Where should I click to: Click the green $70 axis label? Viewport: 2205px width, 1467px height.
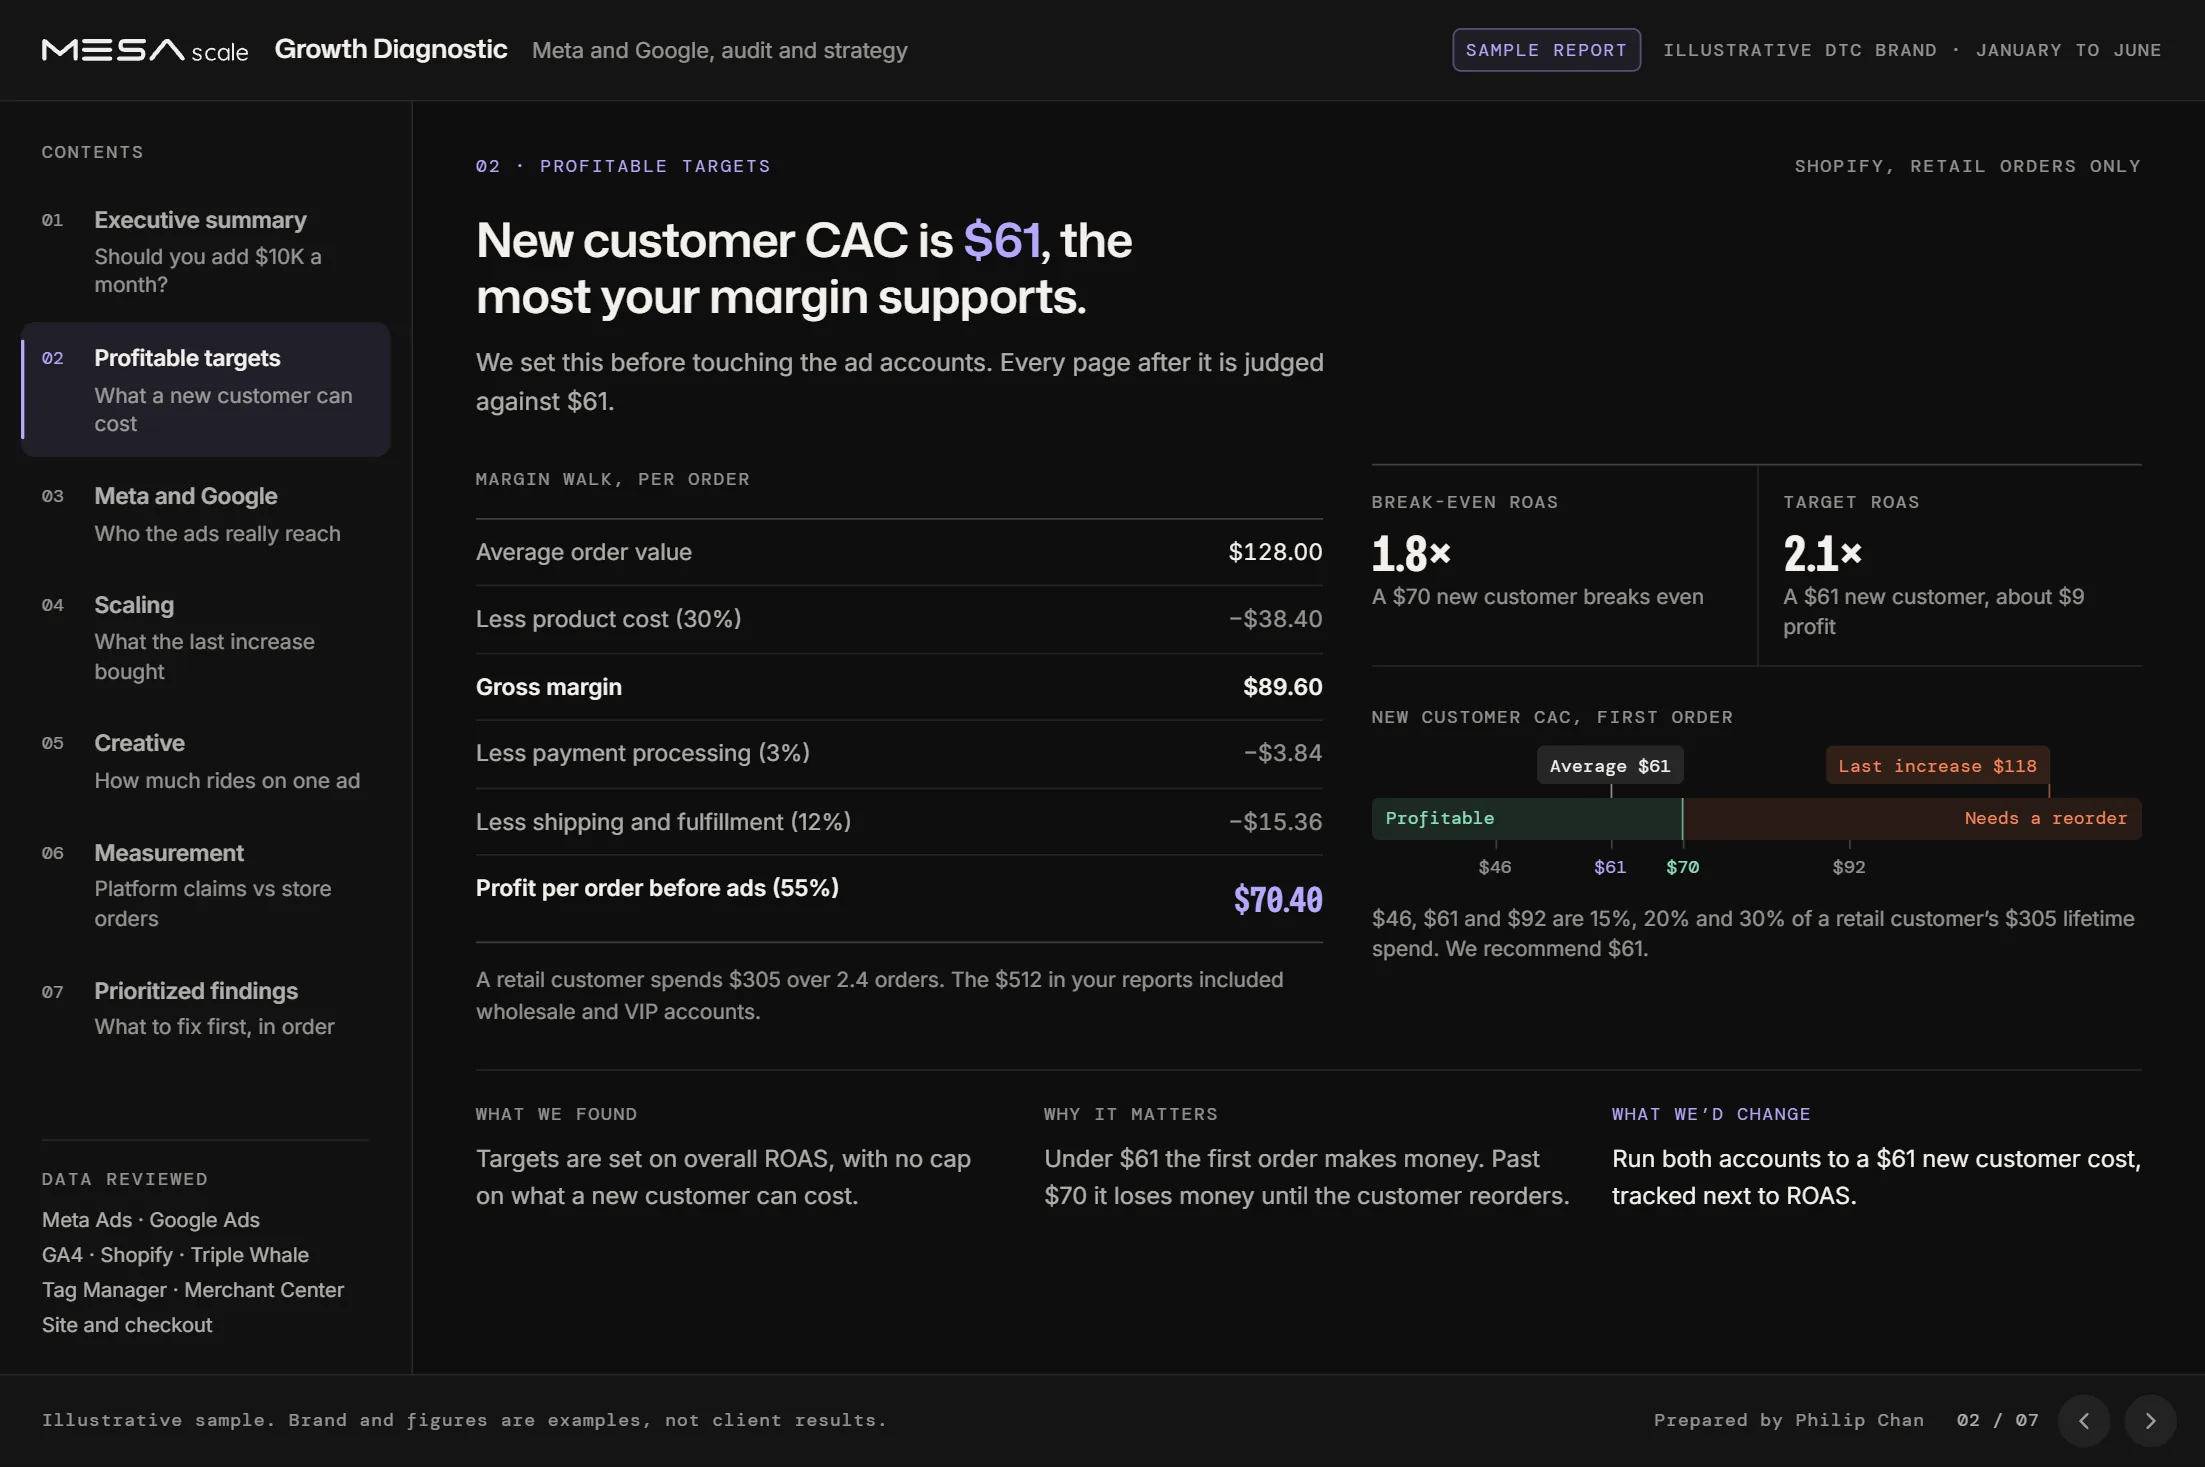(1683, 867)
